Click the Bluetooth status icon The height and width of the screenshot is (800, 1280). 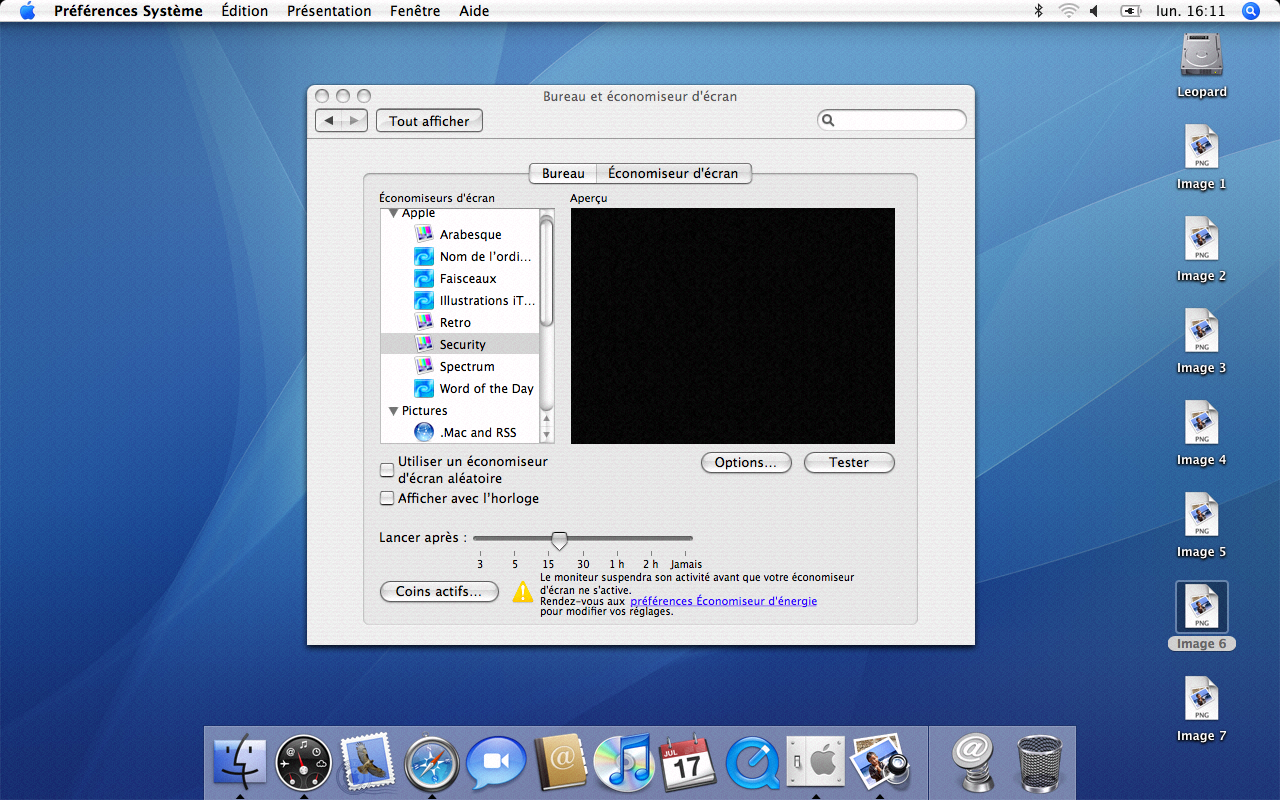[x=1038, y=11]
